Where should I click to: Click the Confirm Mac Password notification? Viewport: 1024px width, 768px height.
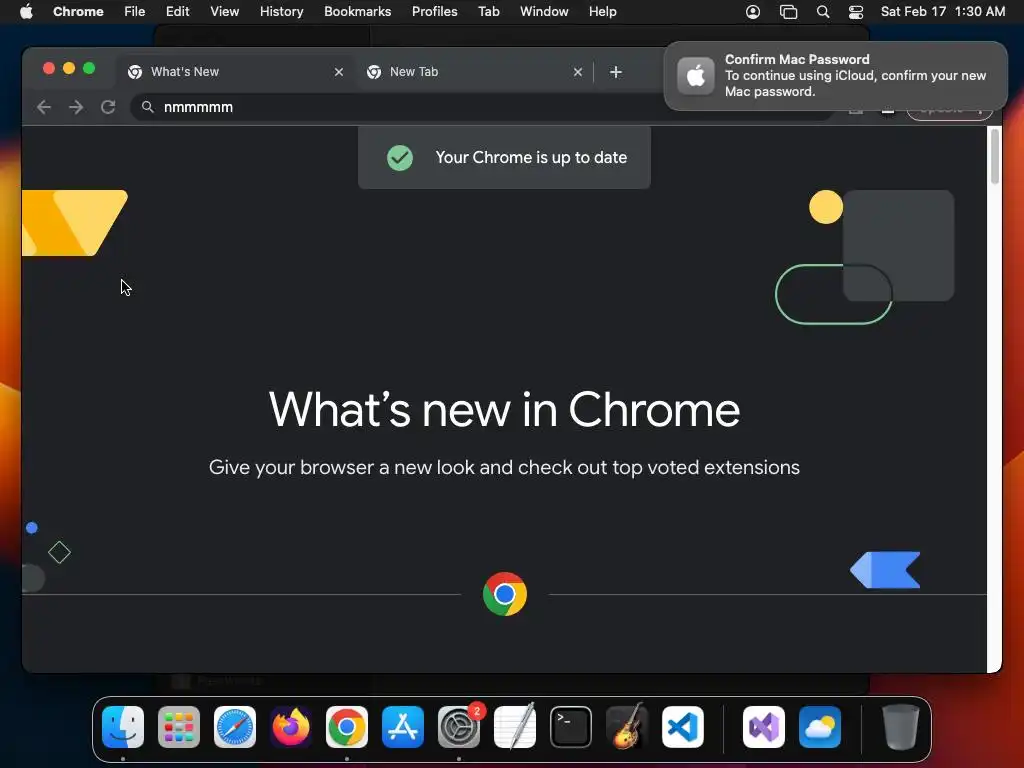tap(835, 76)
